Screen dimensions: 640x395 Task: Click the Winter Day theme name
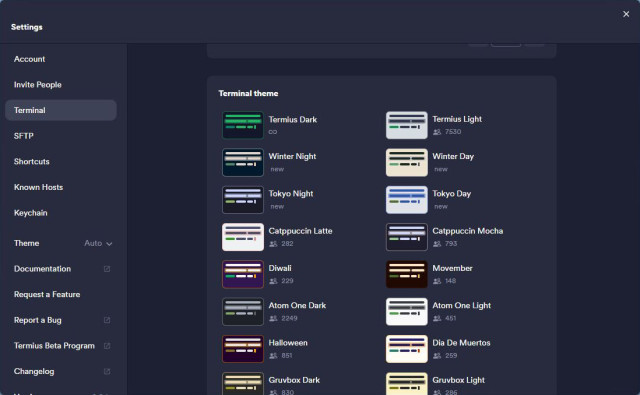pyautogui.click(x=453, y=156)
